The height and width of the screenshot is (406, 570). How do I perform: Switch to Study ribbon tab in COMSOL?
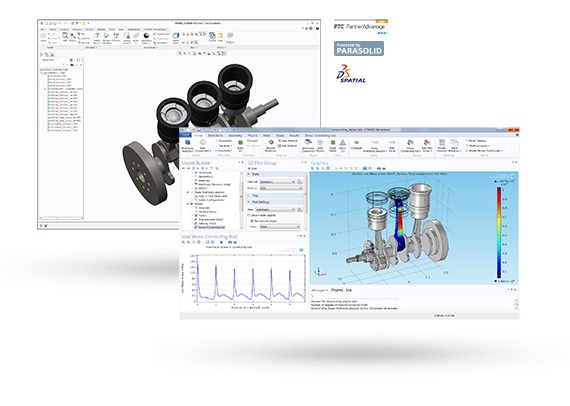point(280,135)
